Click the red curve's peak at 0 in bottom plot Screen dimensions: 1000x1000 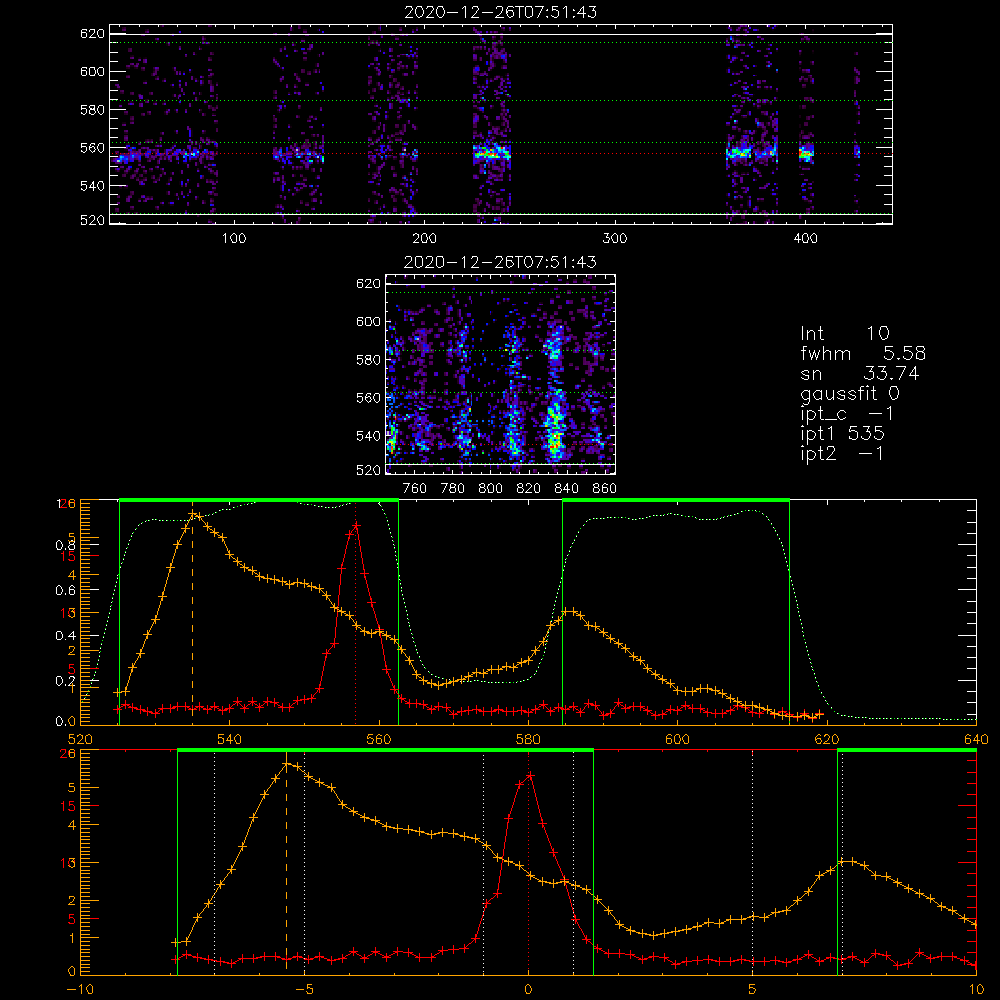tap(529, 775)
